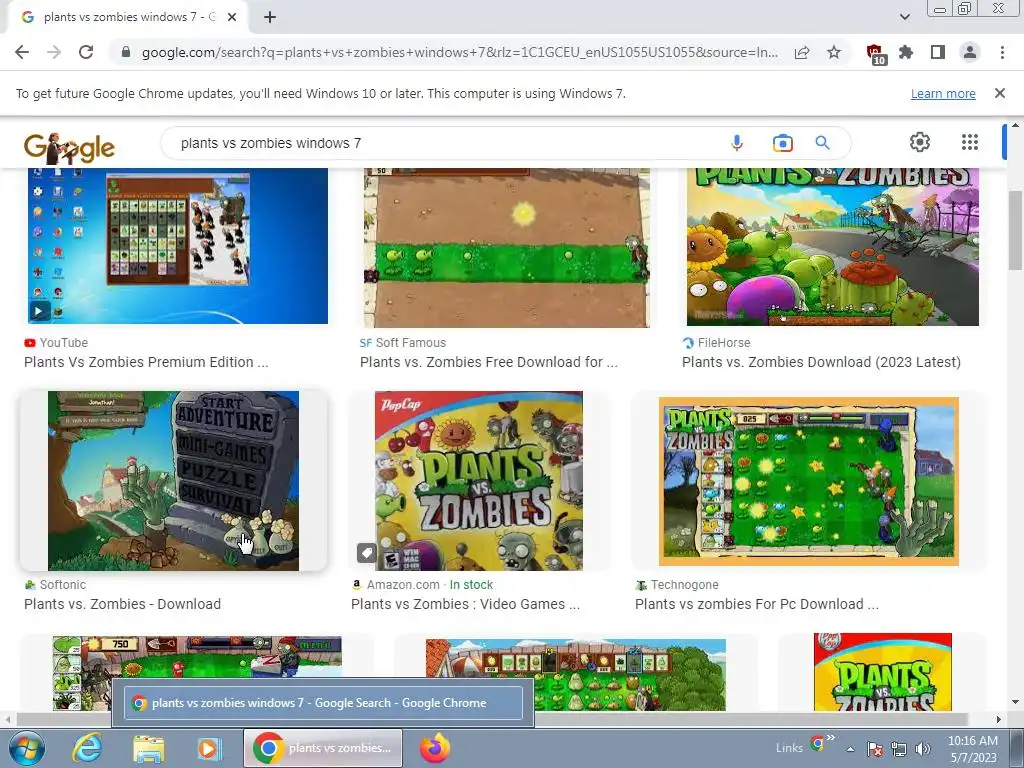The width and height of the screenshot is (1024, 768).
Task: Open Windows Explorer folder on taskbar
Action: point(148,748)
